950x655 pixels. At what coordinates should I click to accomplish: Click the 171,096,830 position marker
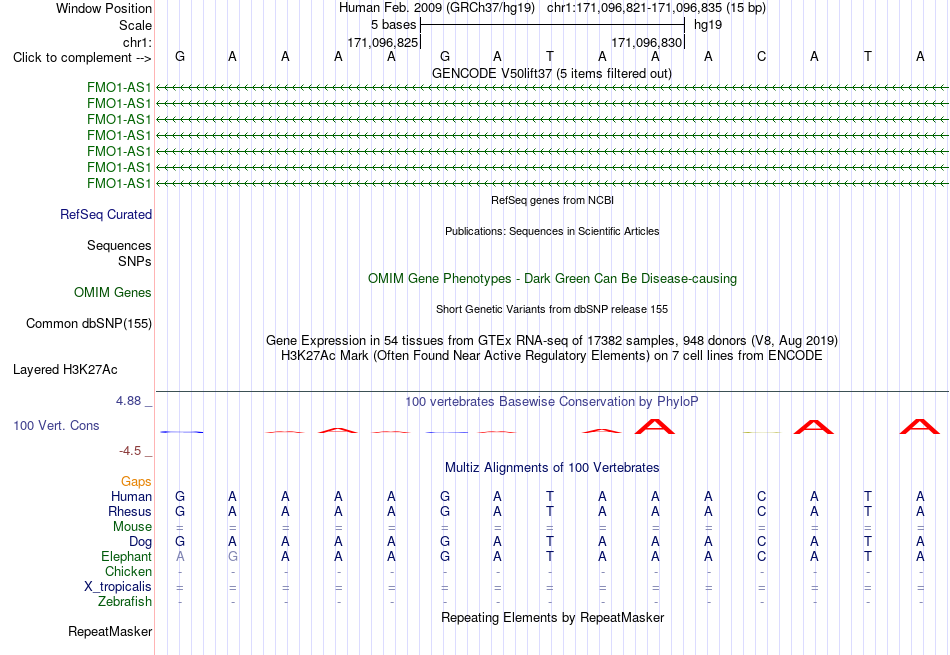click(x=647, y=42)
